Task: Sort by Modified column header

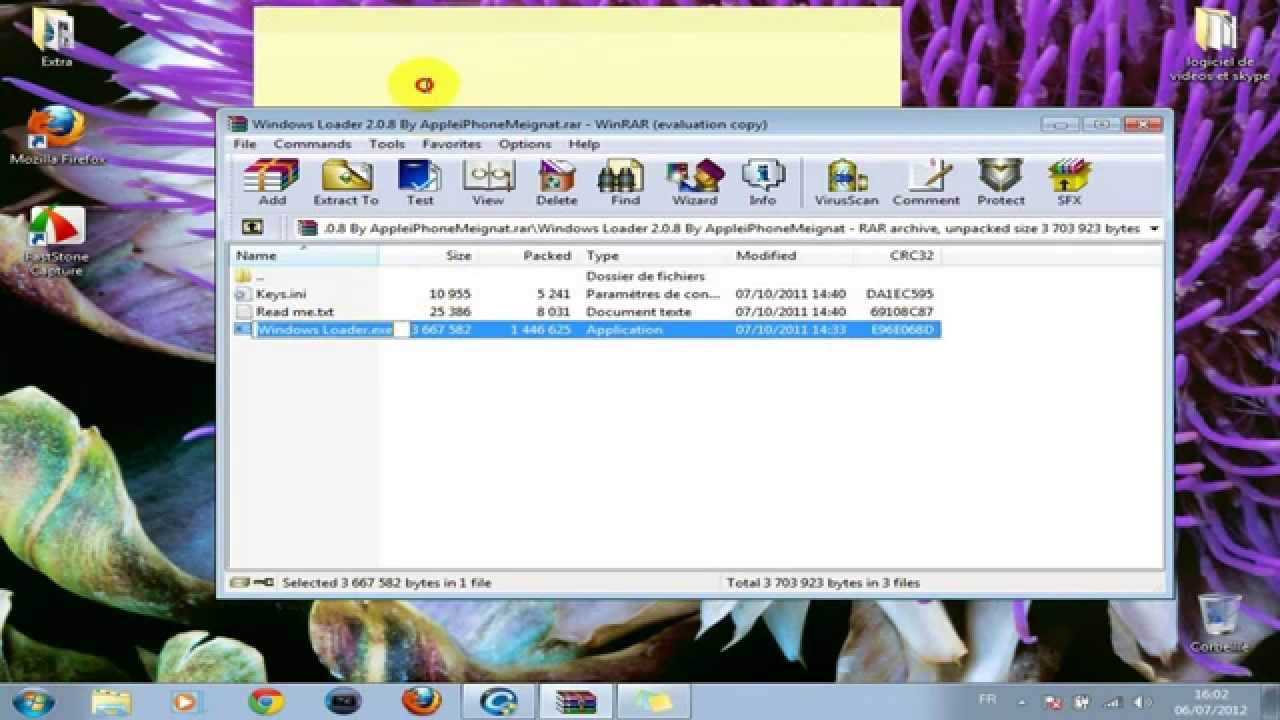Action: click(x=792, y=256)
